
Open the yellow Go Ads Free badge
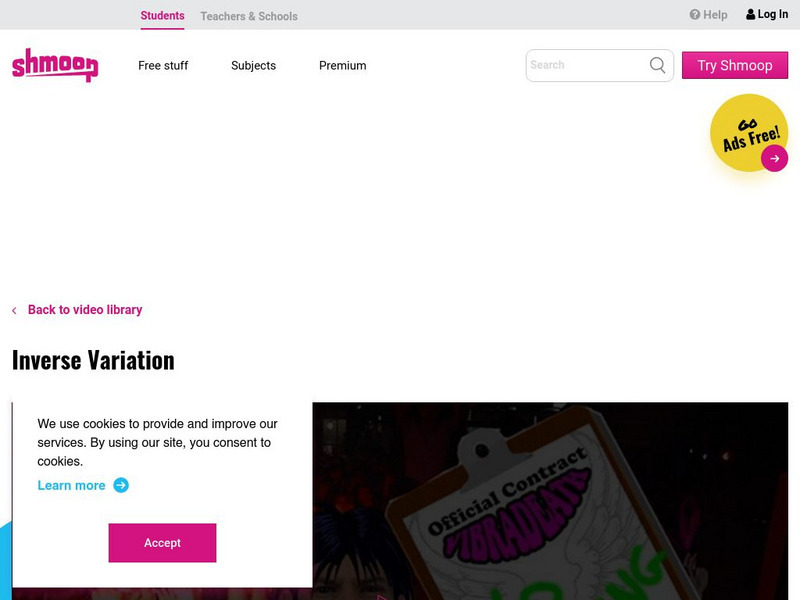coord(748,133)
